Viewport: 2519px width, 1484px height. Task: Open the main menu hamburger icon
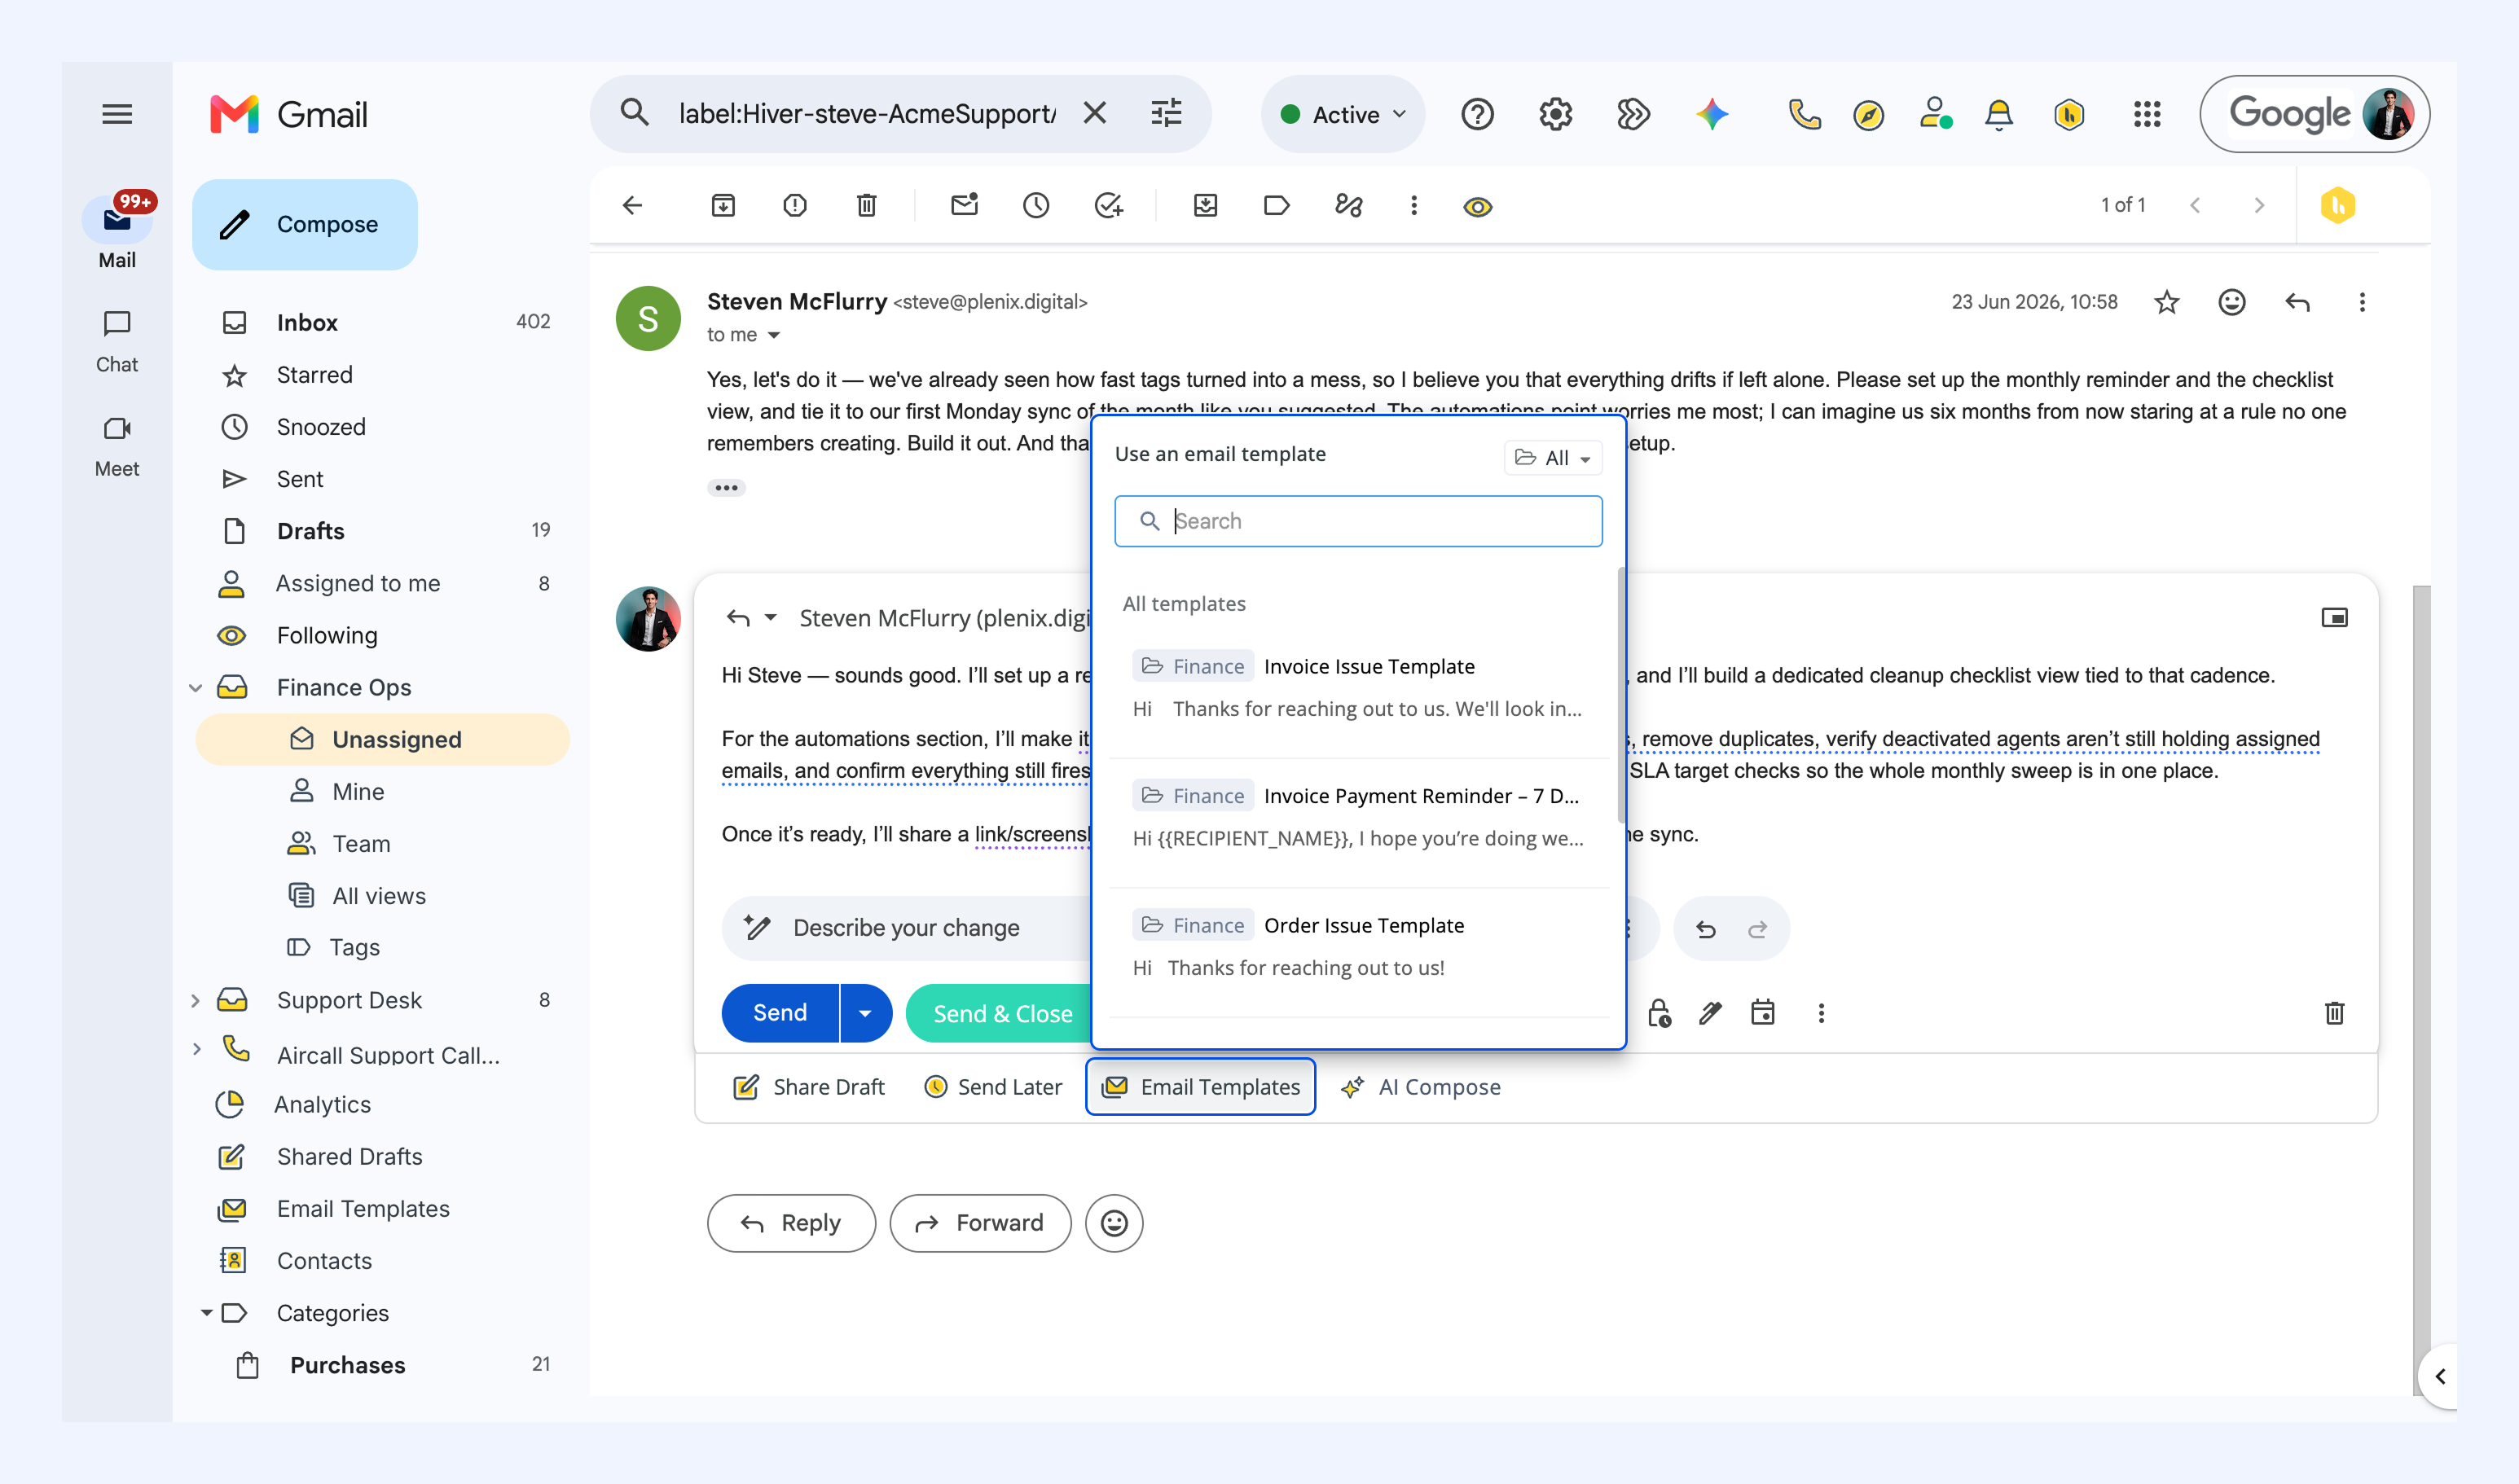coord(117,114)
